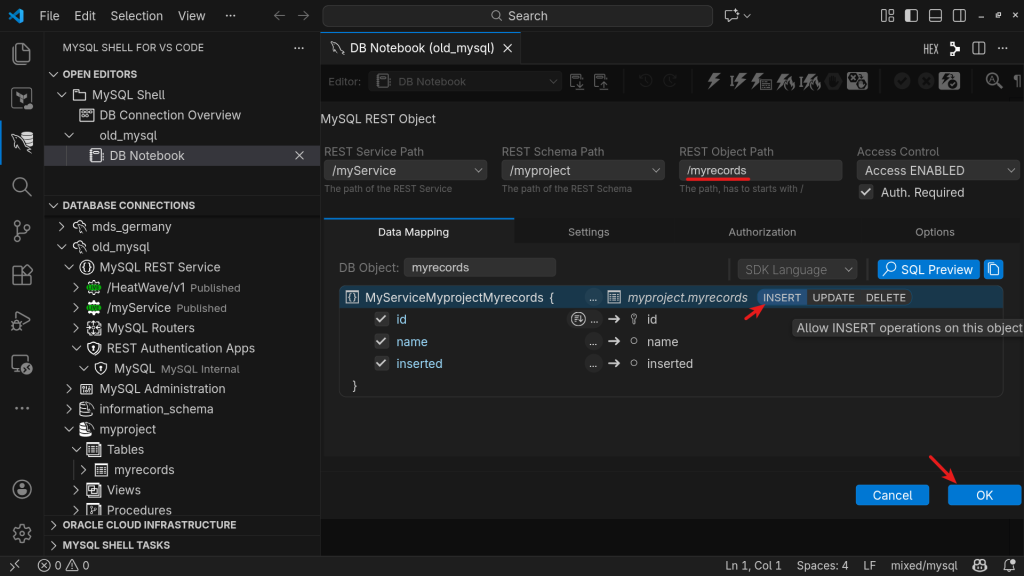Open the REST Service Path dropdown
The image size is (1024, 576).
coord(408,171)
